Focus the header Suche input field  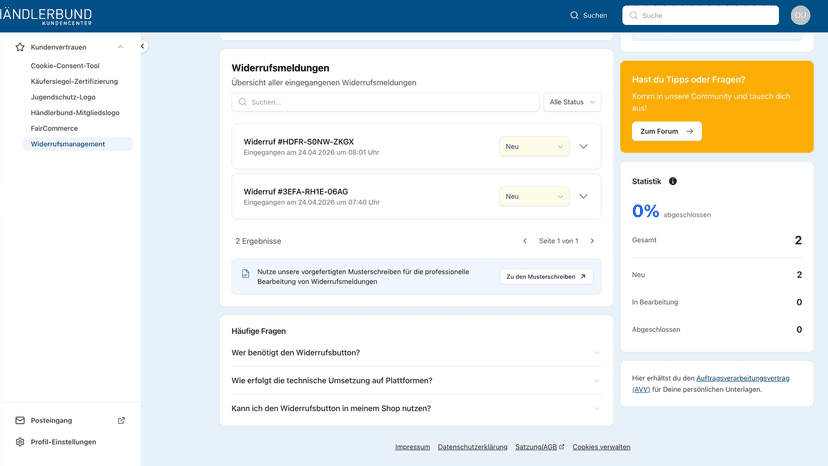tap(700, 15)
